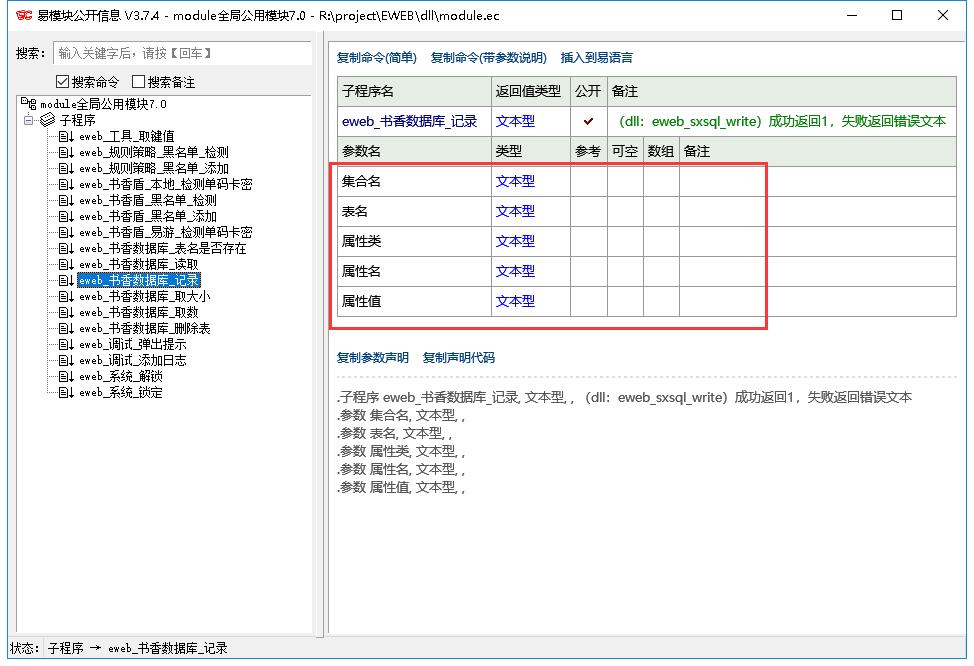Viewport: 974px width, 666px height.
Task: Click the icon beside eweb_书香盾_黑名单_检测
Action: [x=66, y=200]
